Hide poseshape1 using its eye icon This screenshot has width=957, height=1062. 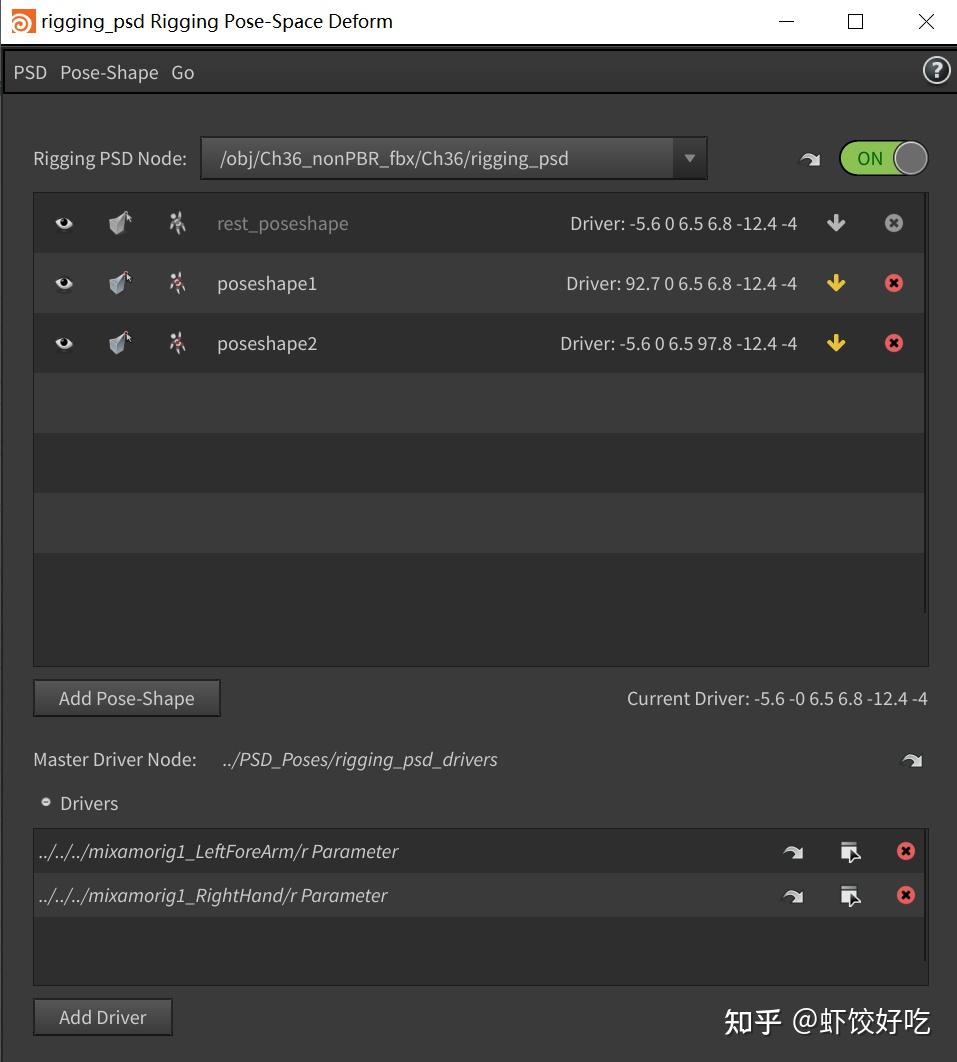(x=64, y=283)
